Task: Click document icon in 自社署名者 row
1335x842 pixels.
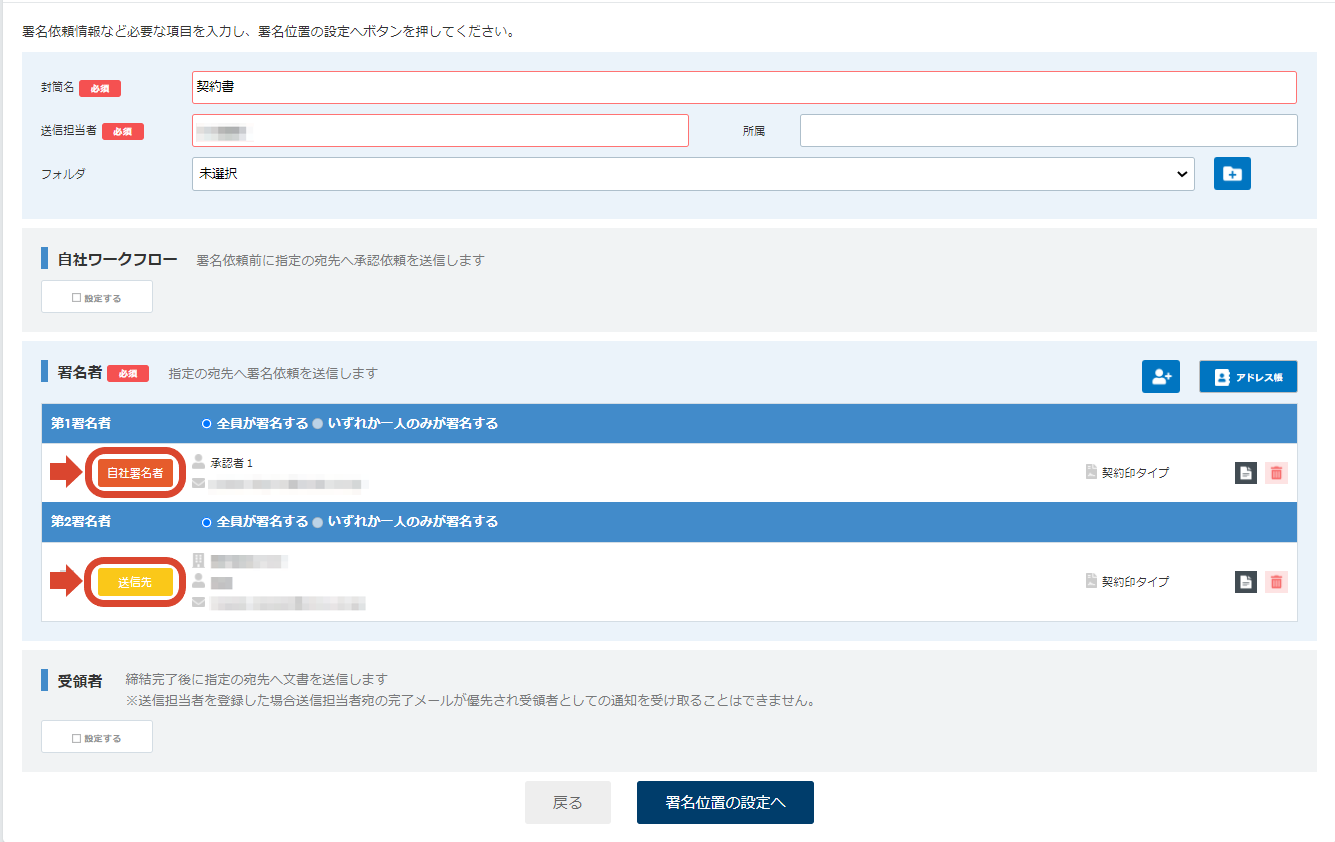Action: [1245, 473]
